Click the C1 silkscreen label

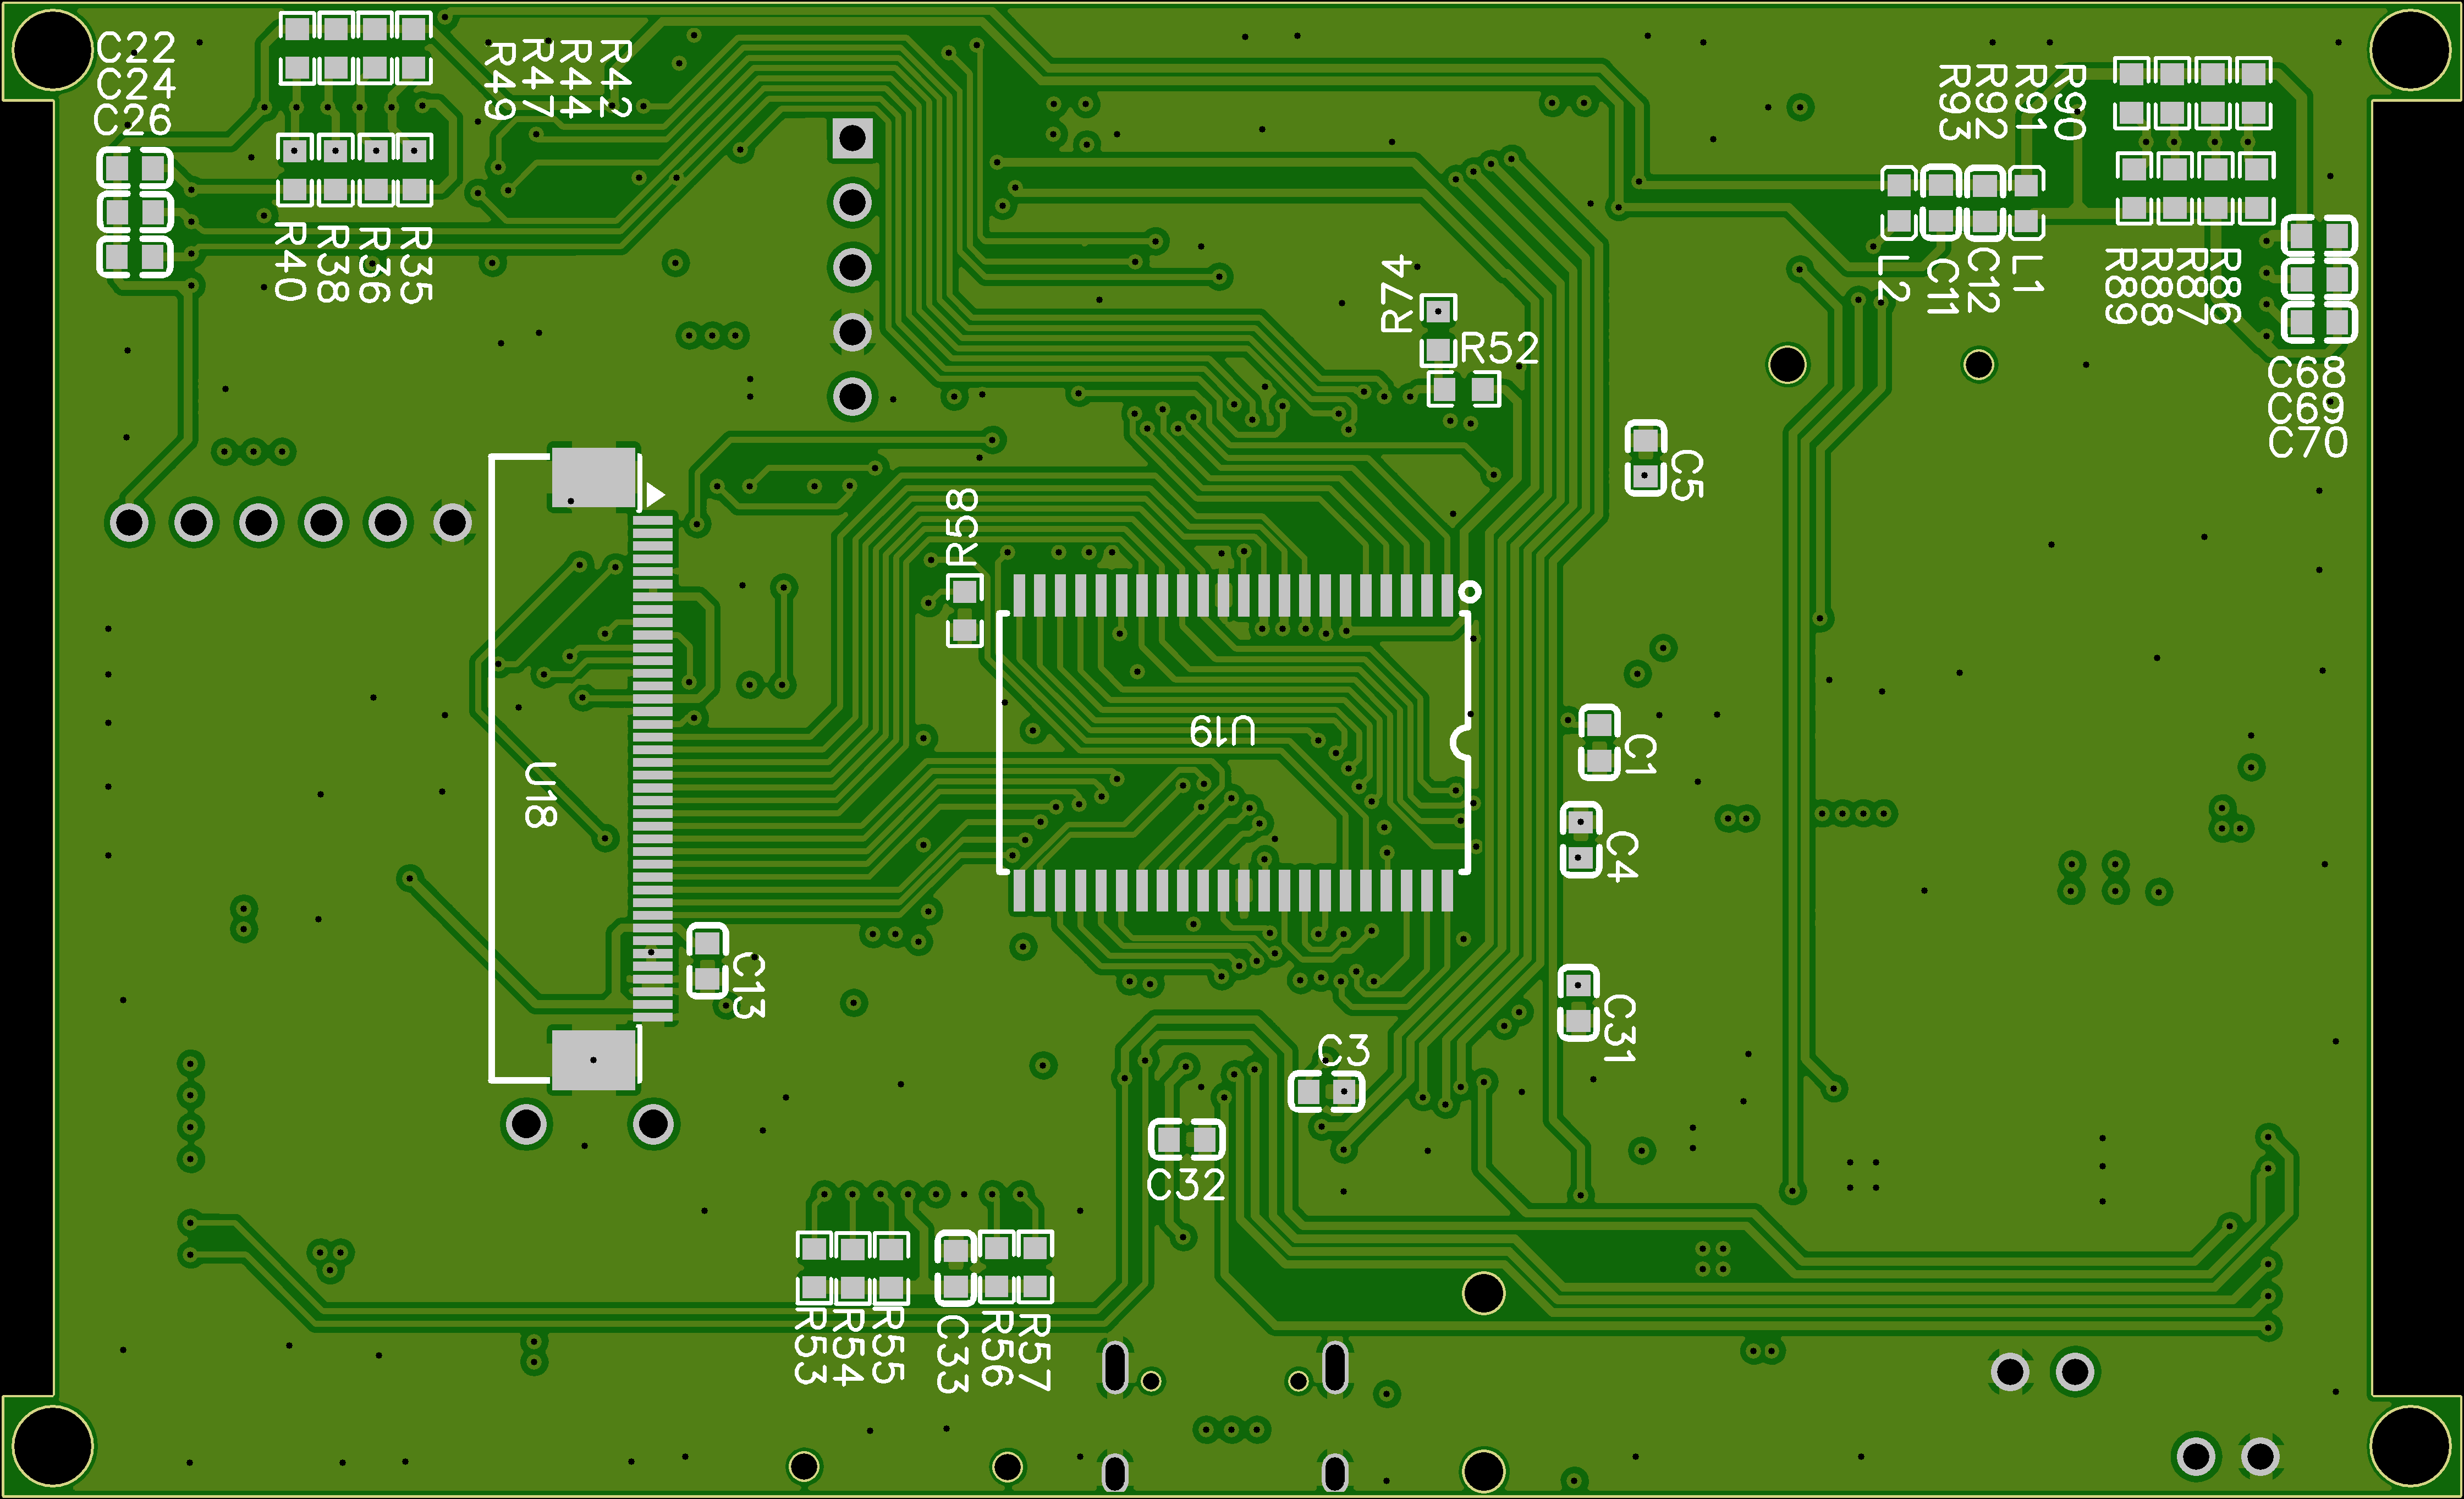click(x=1640, y=755)
